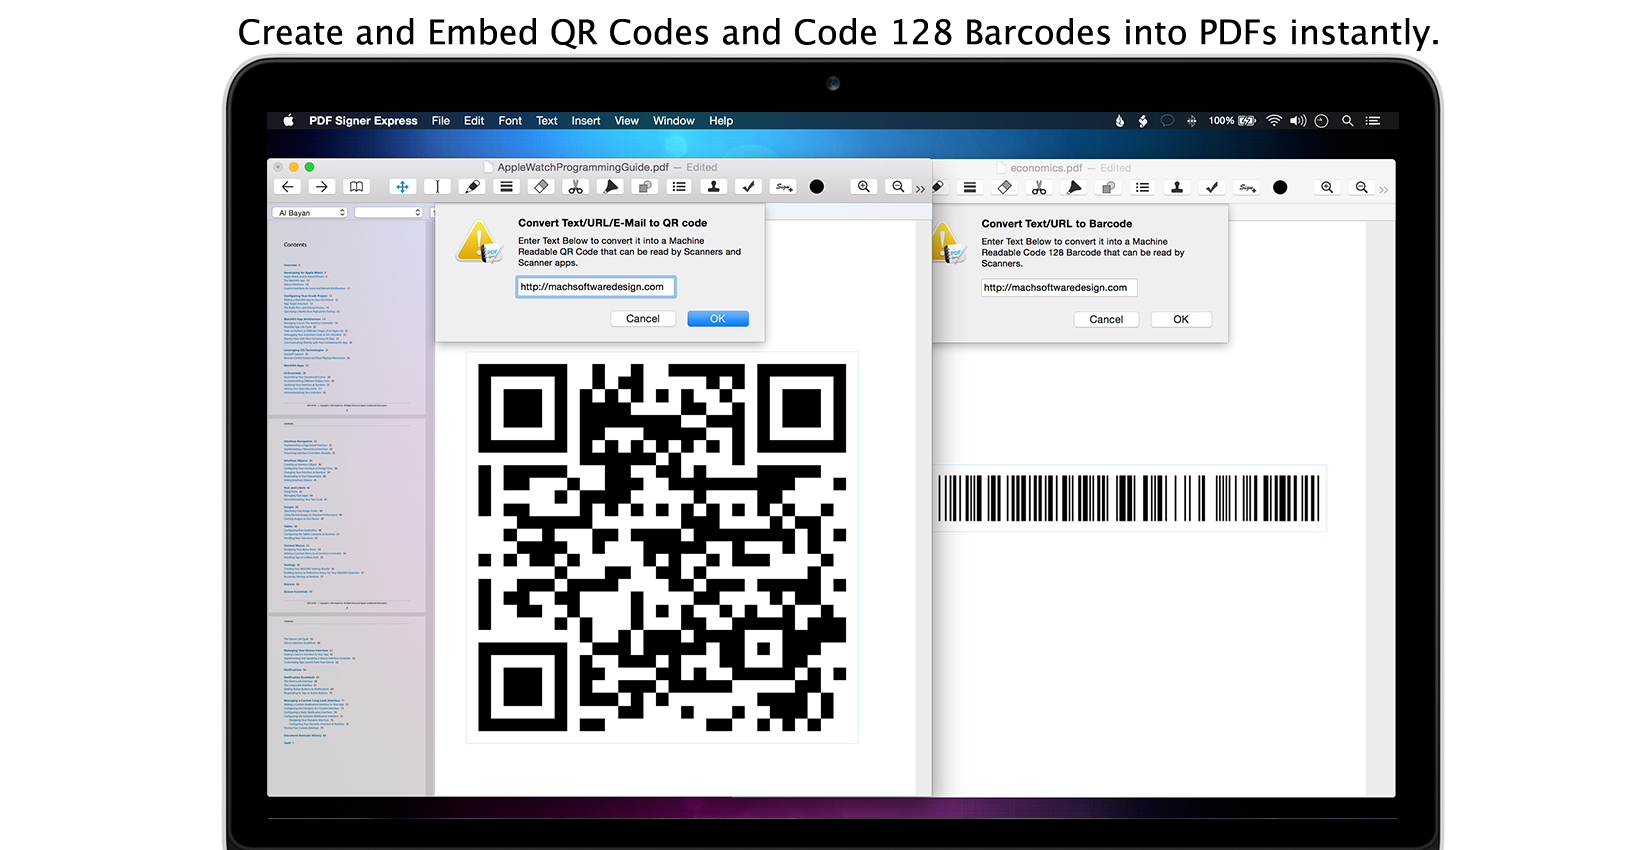Open black color well in economics.pdf window

point(1280,188)
